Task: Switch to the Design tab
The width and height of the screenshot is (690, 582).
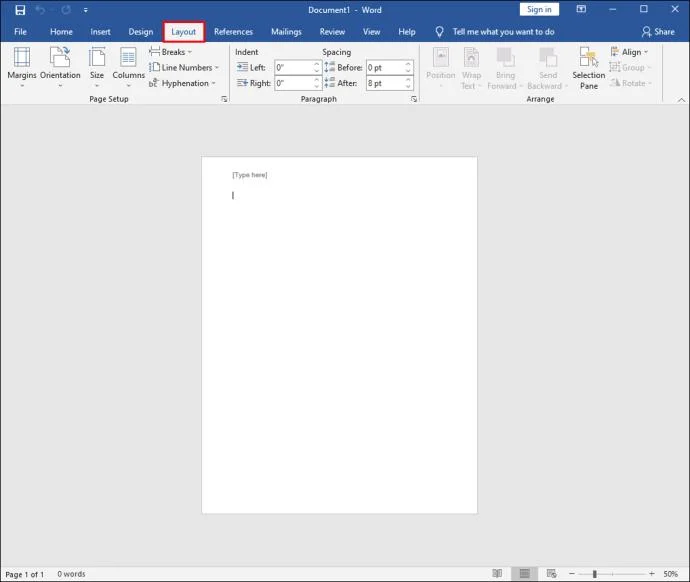Action: click(141, 32)
